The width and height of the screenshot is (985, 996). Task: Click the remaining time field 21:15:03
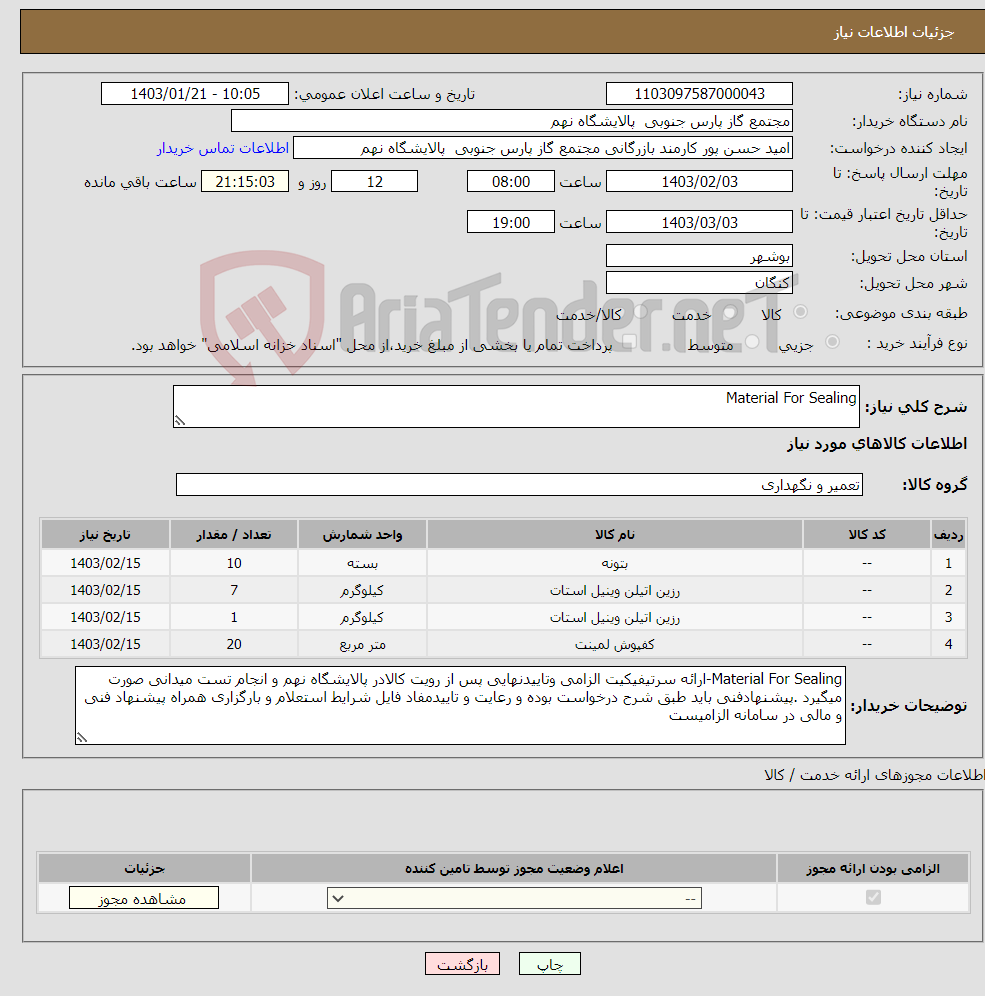click(x=245, y=182)
